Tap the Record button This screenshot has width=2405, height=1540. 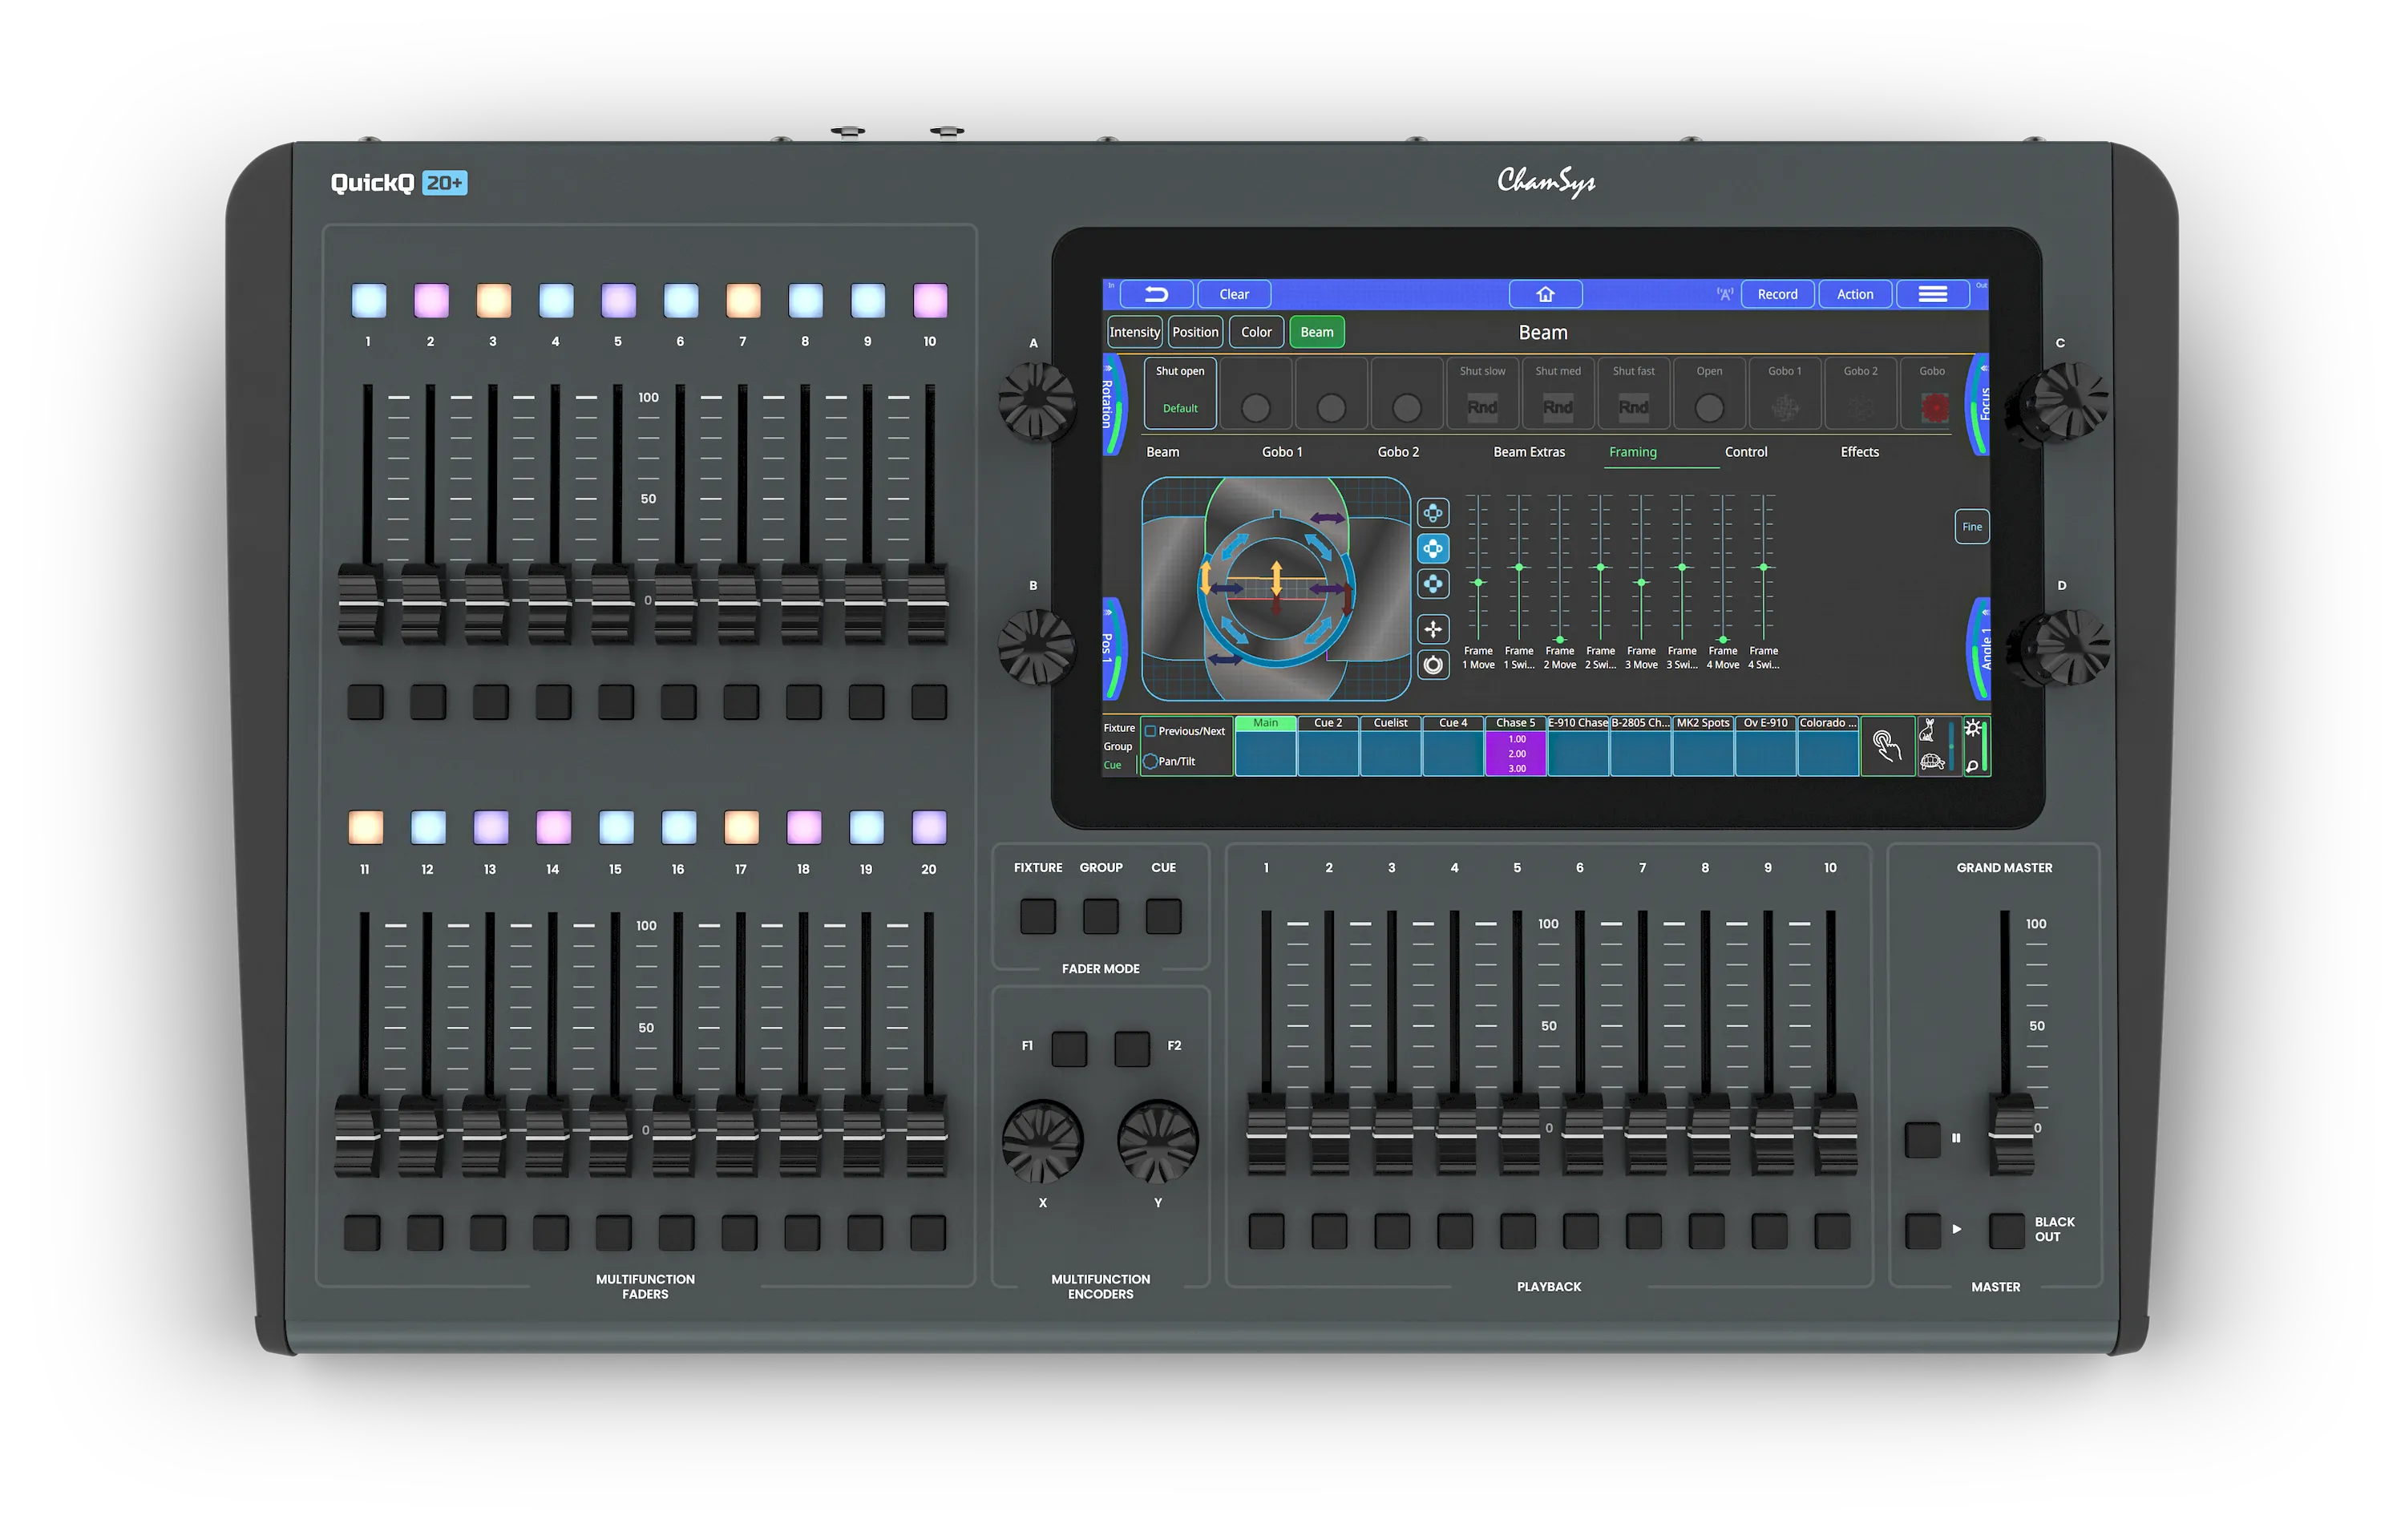(x=1777, y=294)
